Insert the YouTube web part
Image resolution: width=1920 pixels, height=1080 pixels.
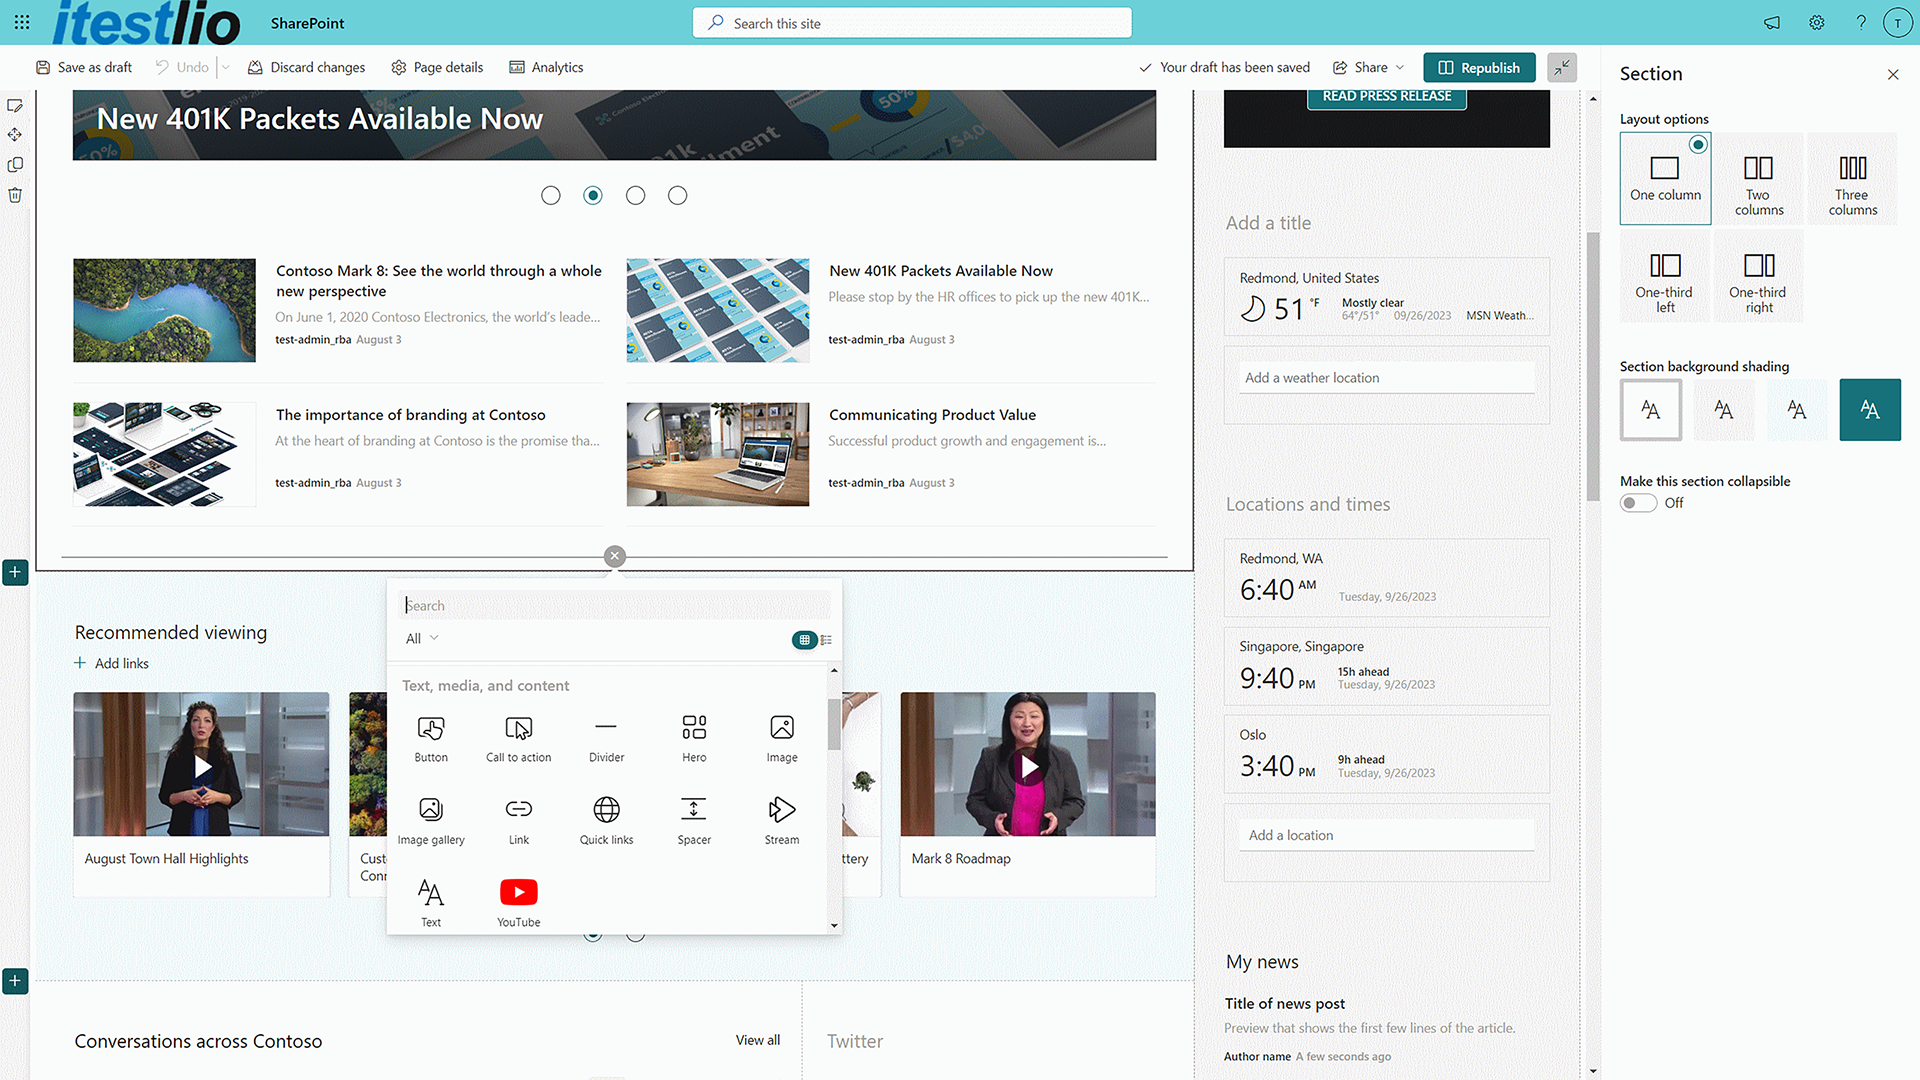click(518, 900)
